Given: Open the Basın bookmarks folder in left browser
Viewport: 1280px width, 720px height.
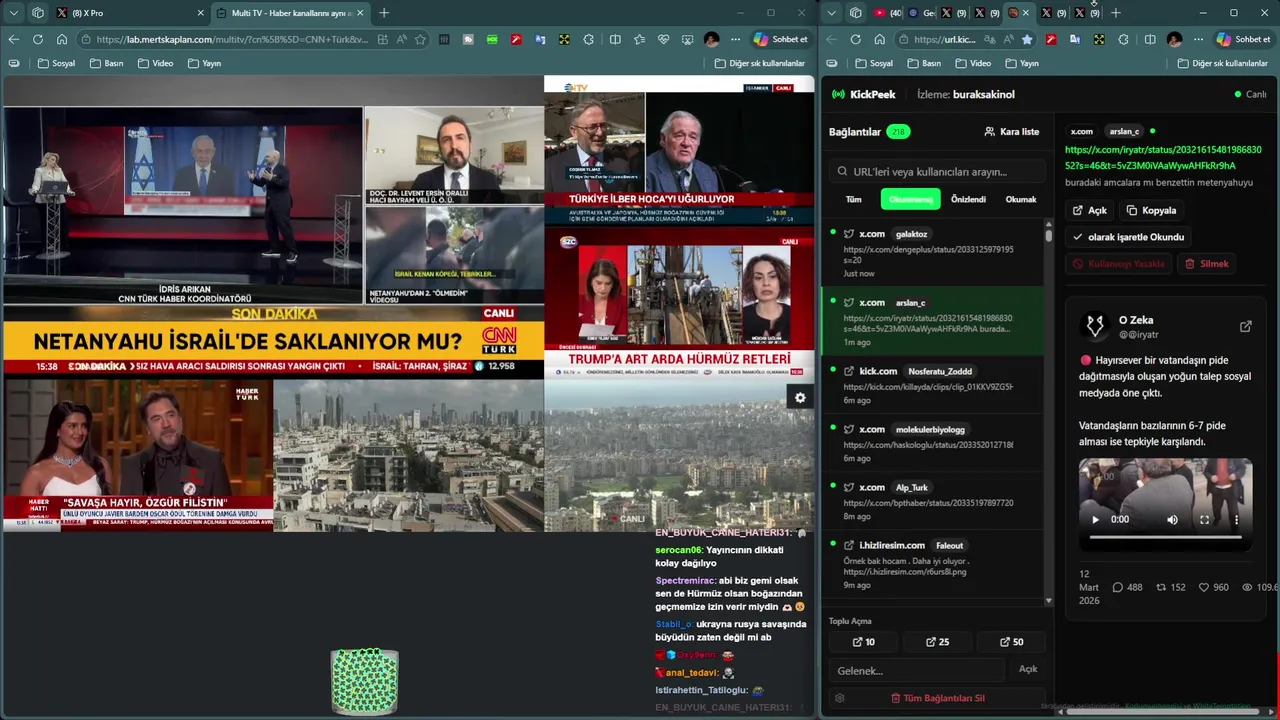Looking at the screenshot, I should click(107, 63).
